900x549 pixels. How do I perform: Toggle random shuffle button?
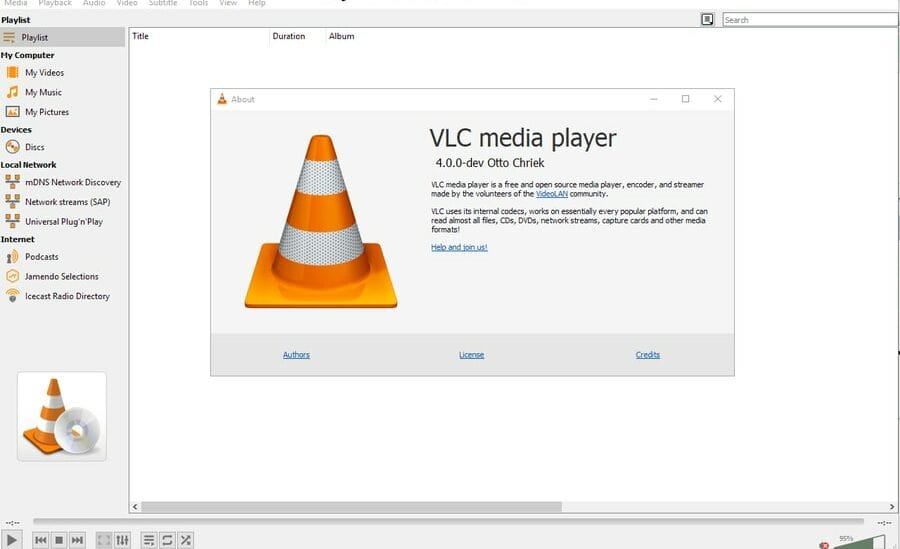point(185,540)
